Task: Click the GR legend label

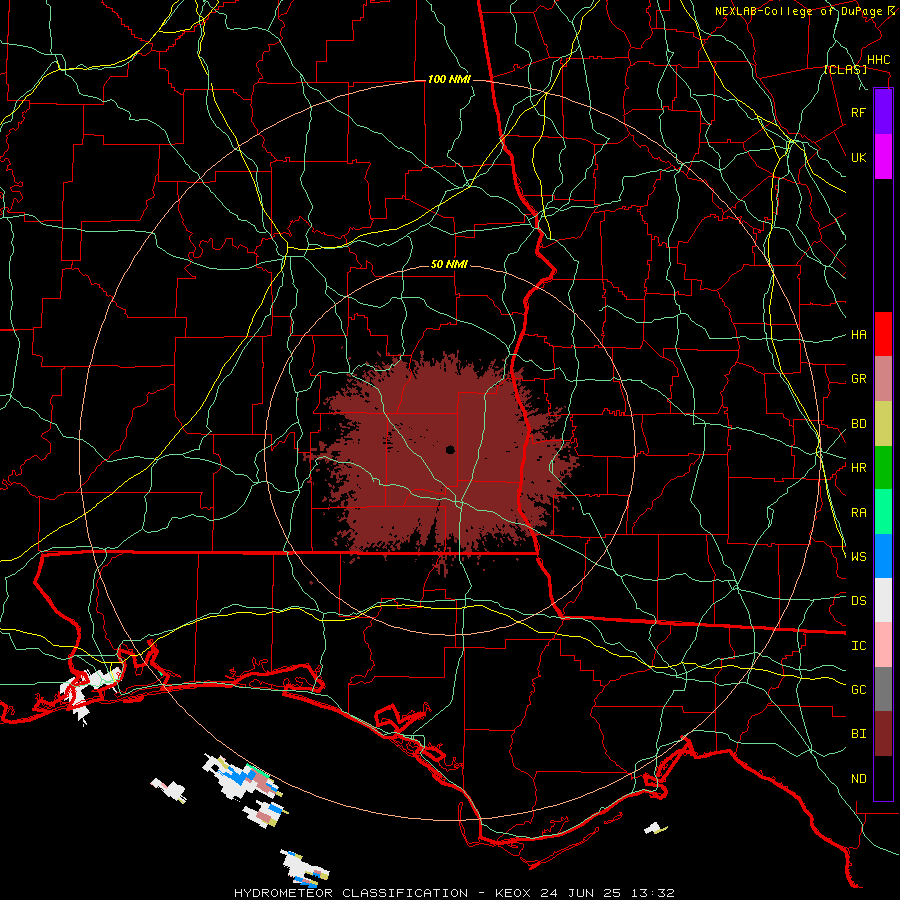Action: tap(858, 379)
